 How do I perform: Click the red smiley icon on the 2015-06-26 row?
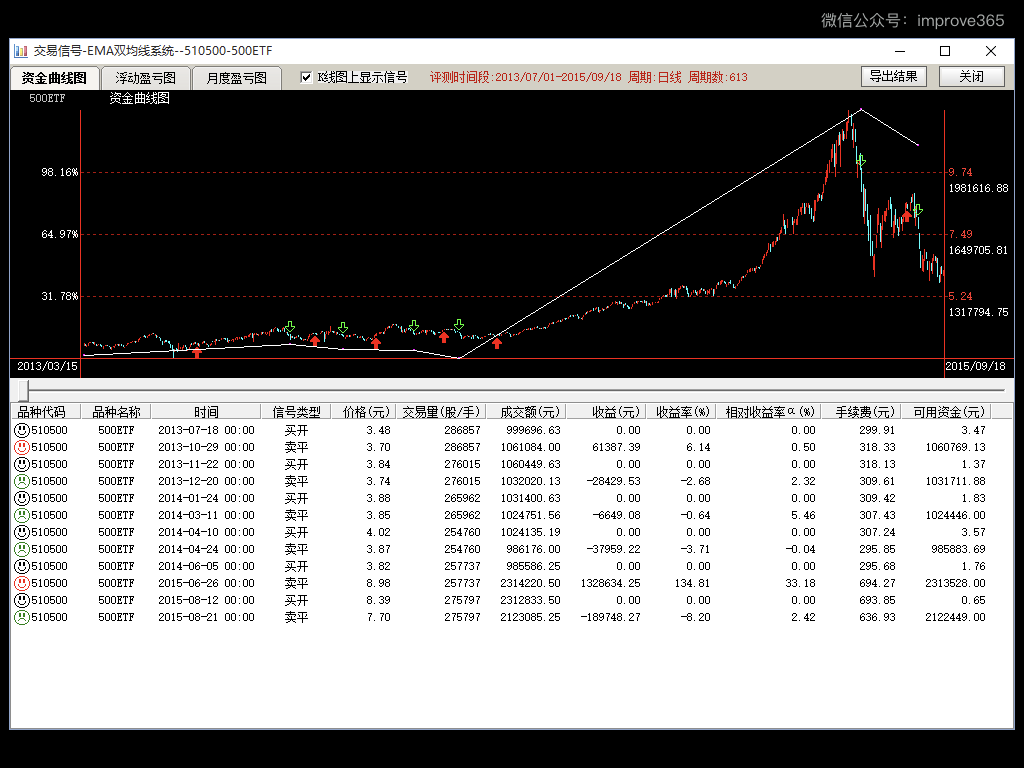[21, 583]
